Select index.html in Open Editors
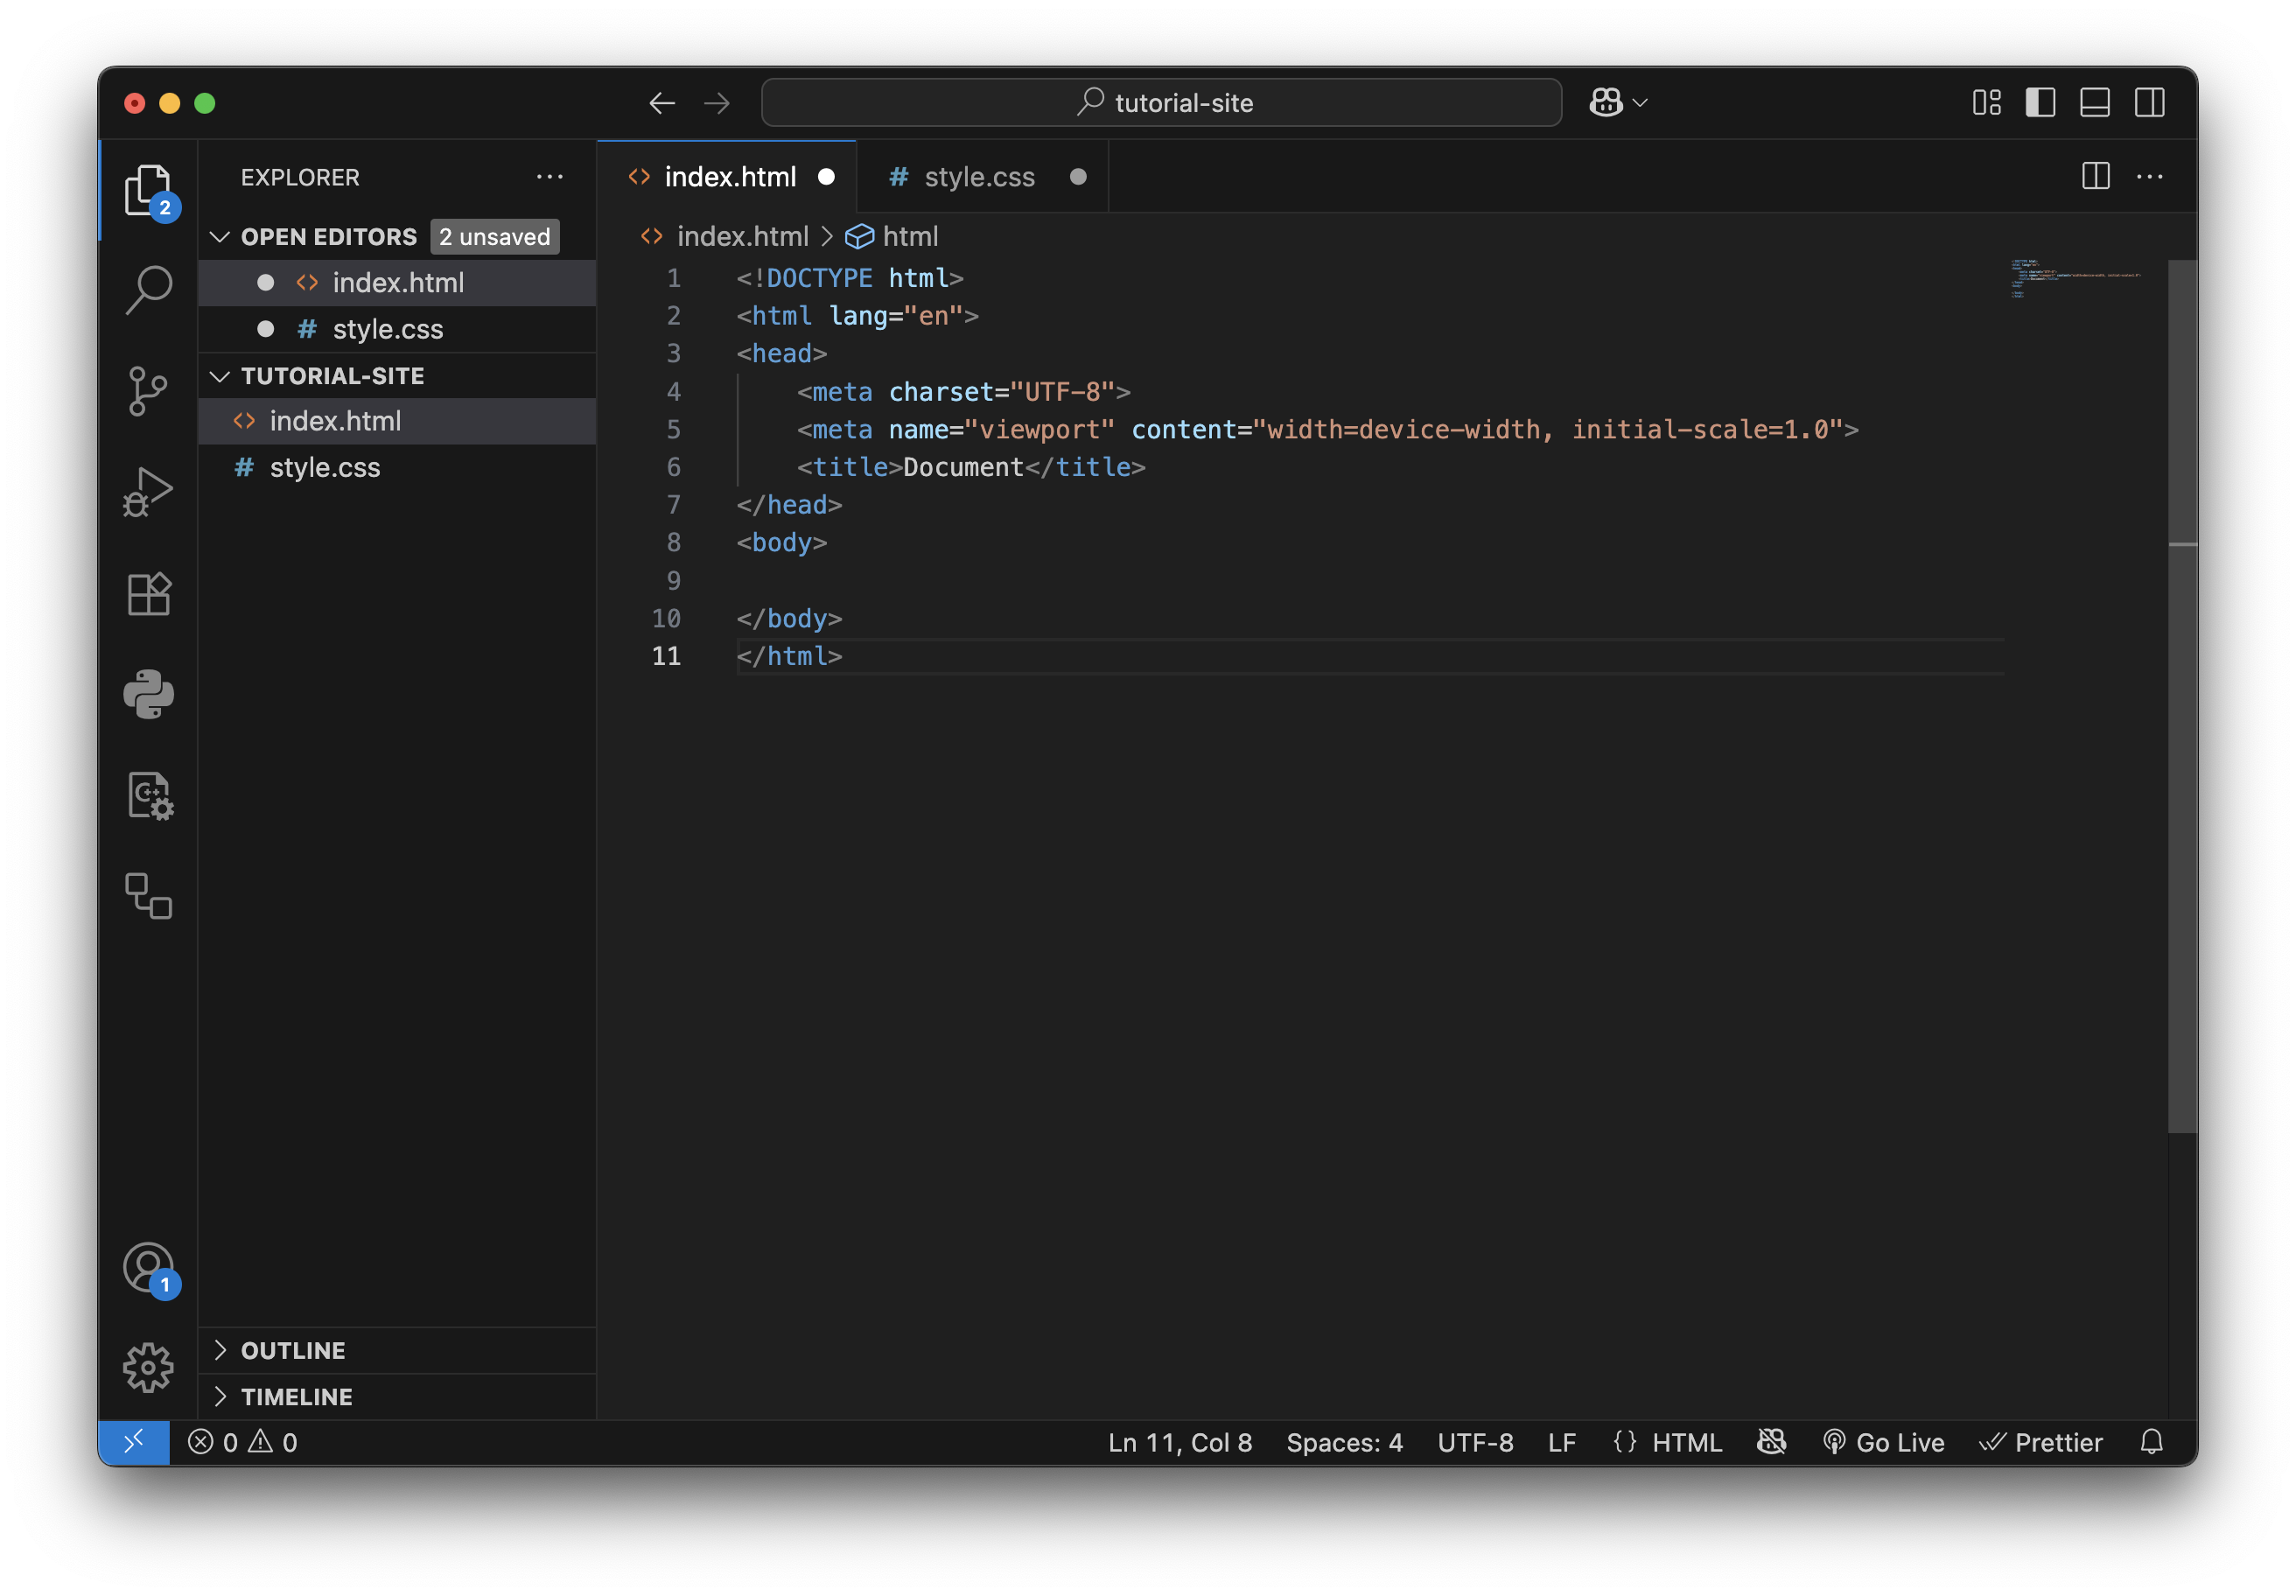The height and width of the screenshot is (1596, 2296). pos(396,283)
